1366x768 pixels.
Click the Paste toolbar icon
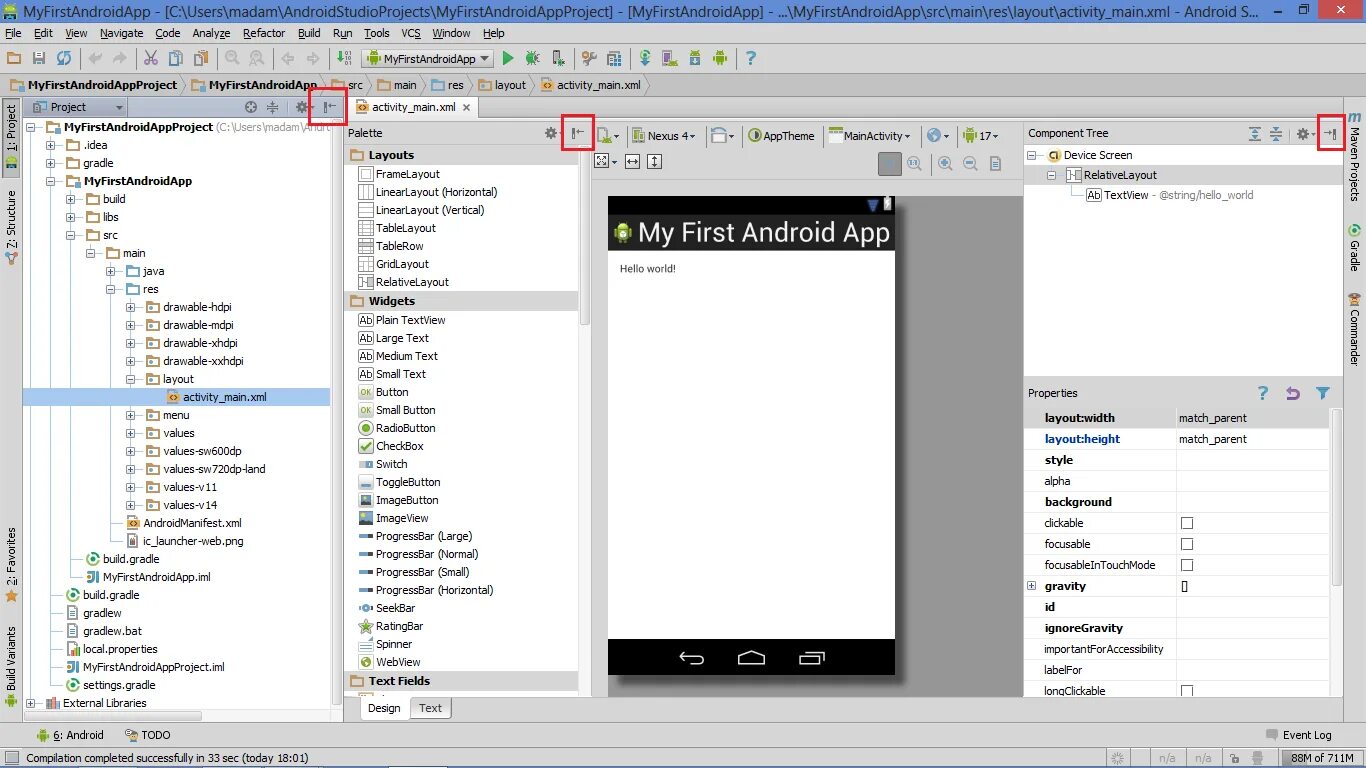point(201,59)
